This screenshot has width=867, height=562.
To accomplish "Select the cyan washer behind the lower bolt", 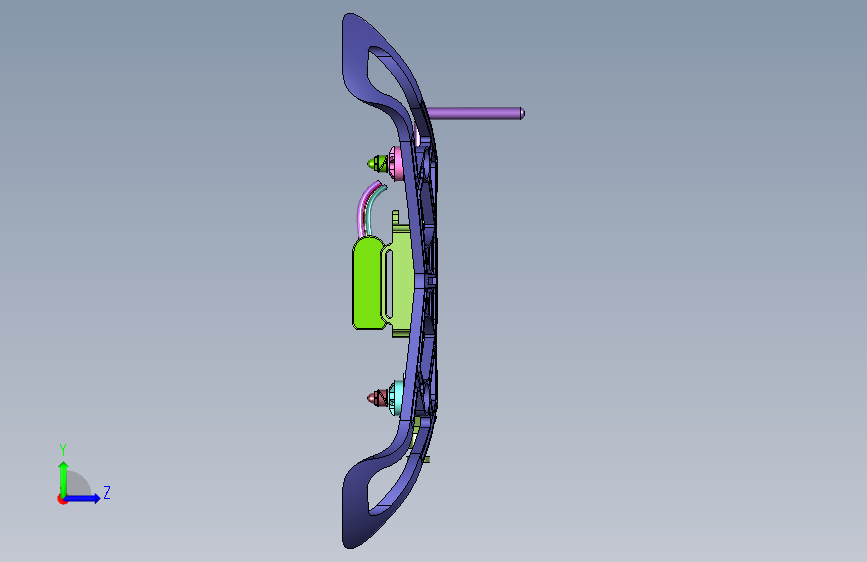I will pos(395,398).
